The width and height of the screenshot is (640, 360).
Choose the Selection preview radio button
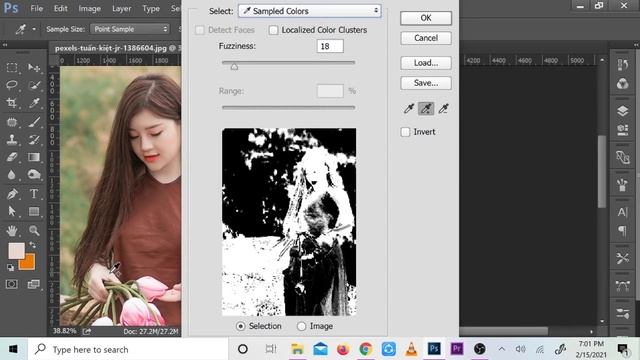point(241,326)
